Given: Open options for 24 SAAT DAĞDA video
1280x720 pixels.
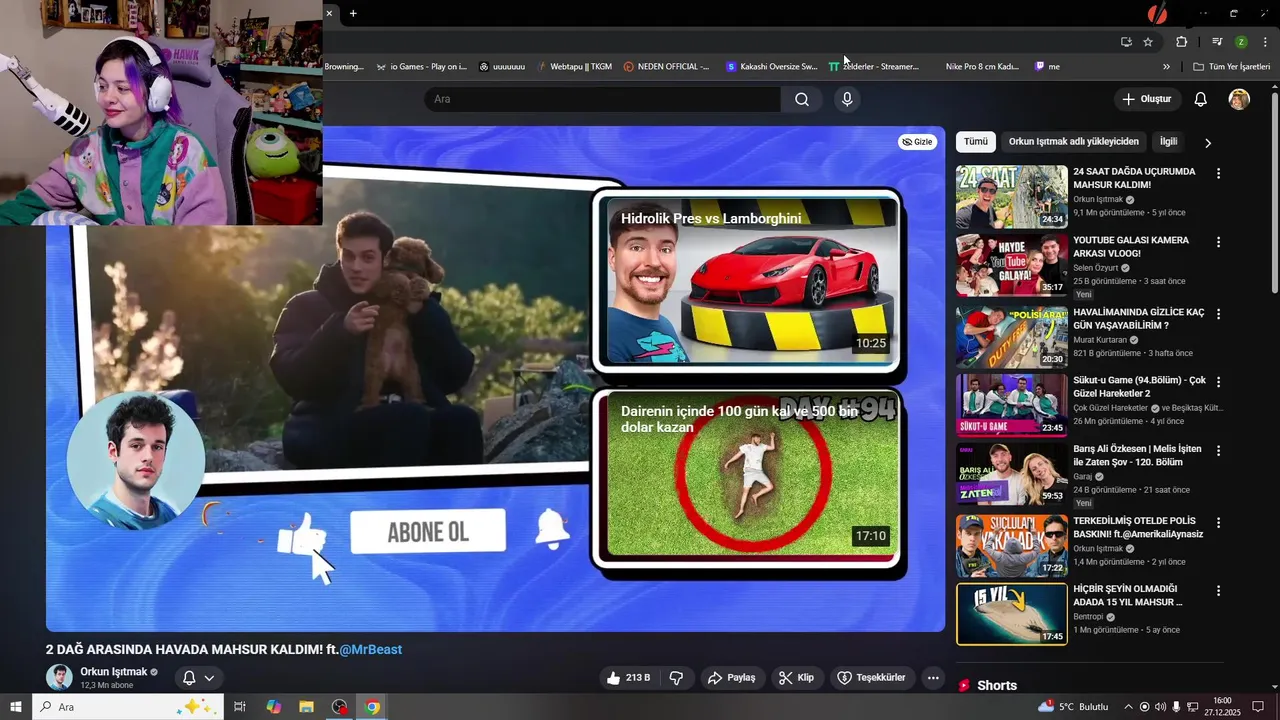Looking at the screenshot, I should (1218, 173).
